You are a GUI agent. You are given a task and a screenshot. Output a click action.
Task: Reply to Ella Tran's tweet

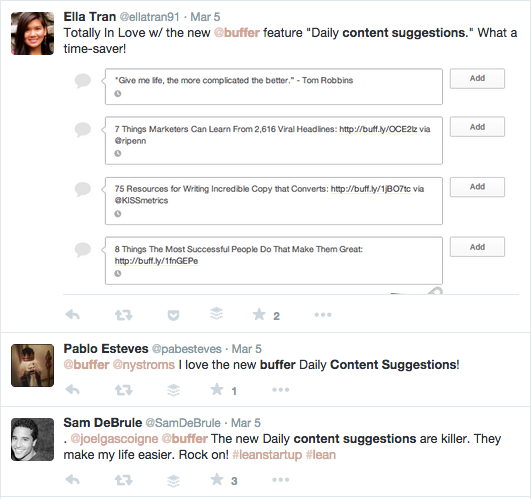pos(72,315)
